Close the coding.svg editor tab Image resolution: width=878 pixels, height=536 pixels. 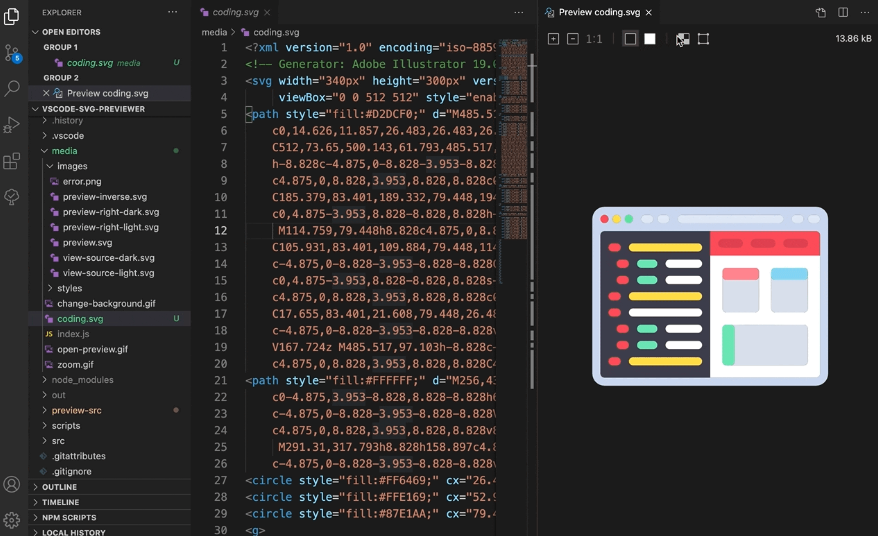click(267, 12)
